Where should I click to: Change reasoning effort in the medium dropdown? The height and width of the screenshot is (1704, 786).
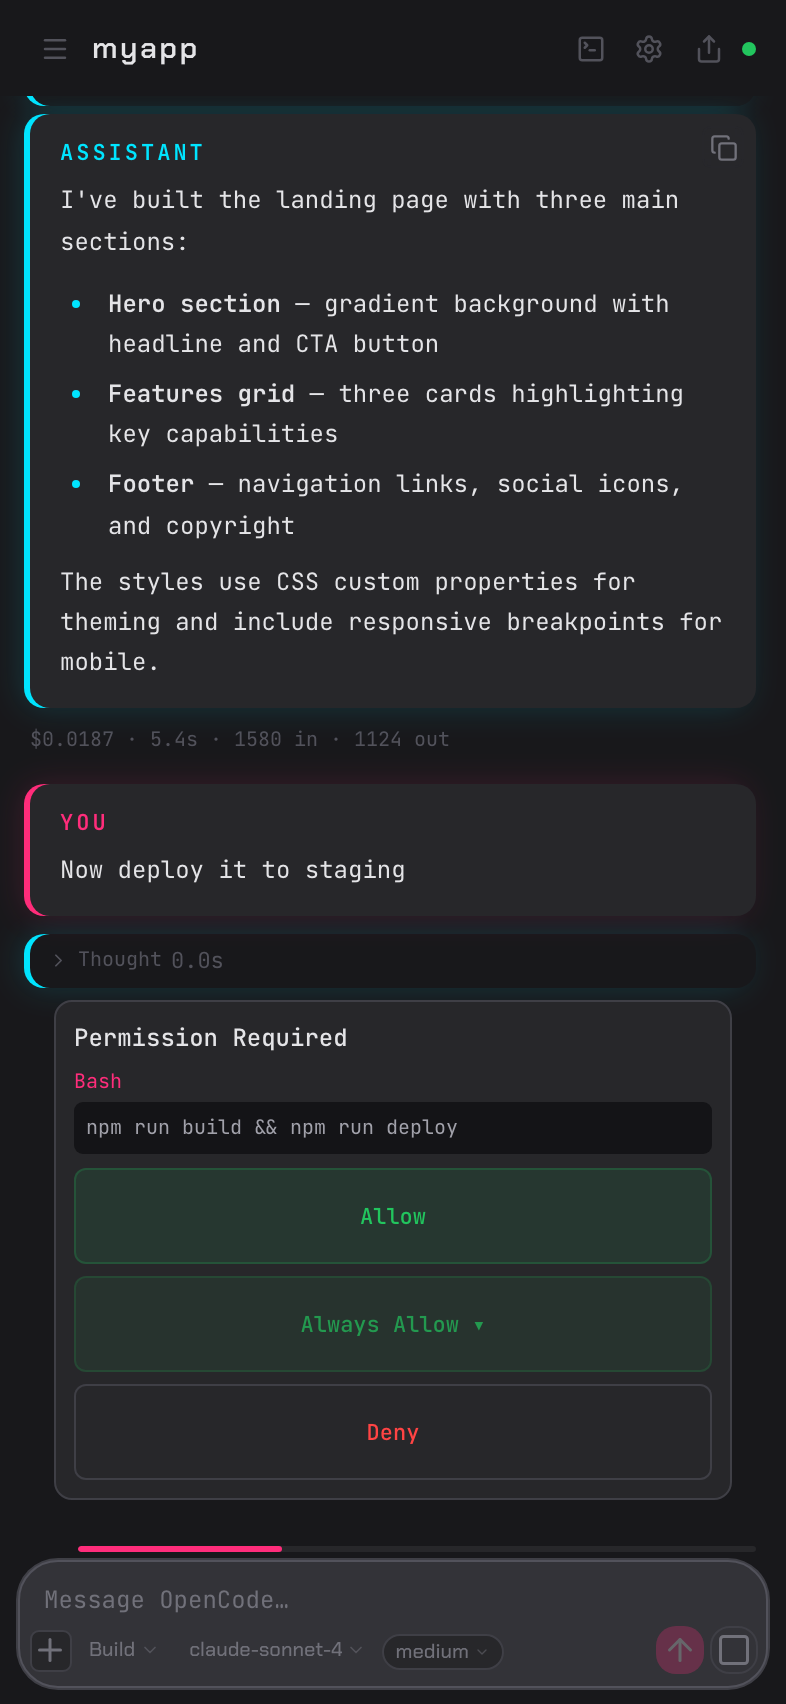[441, 1652]
